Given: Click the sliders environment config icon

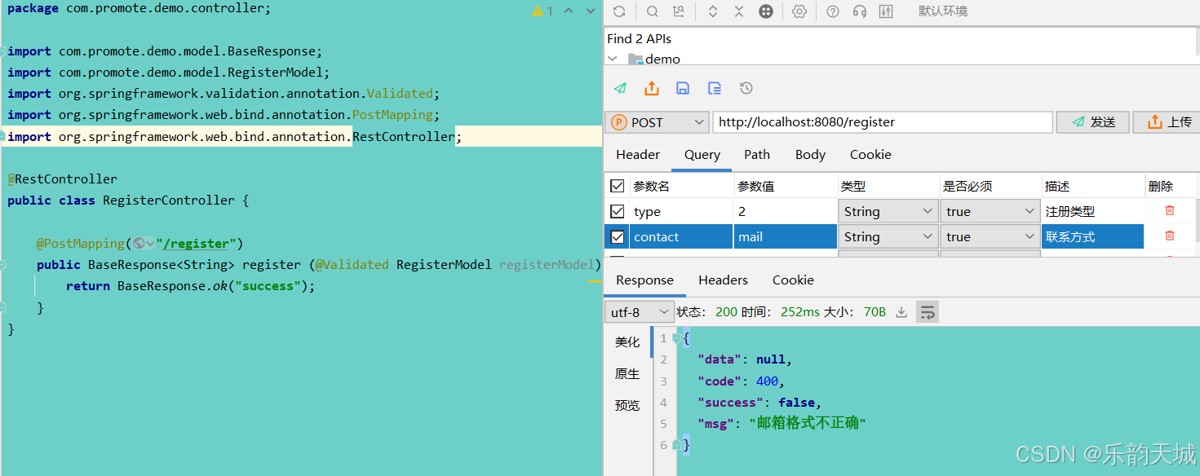Looking at the screenshot, I should 886,12.
